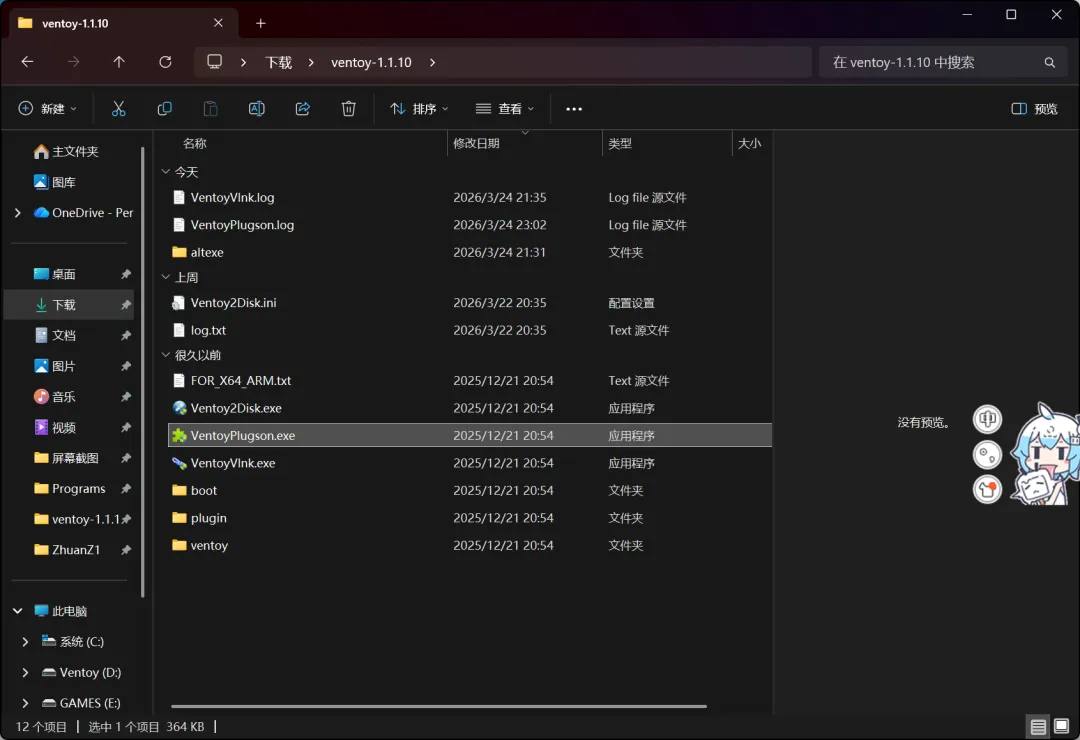
Task: Open a new tab with plus button
Action: 260,23
